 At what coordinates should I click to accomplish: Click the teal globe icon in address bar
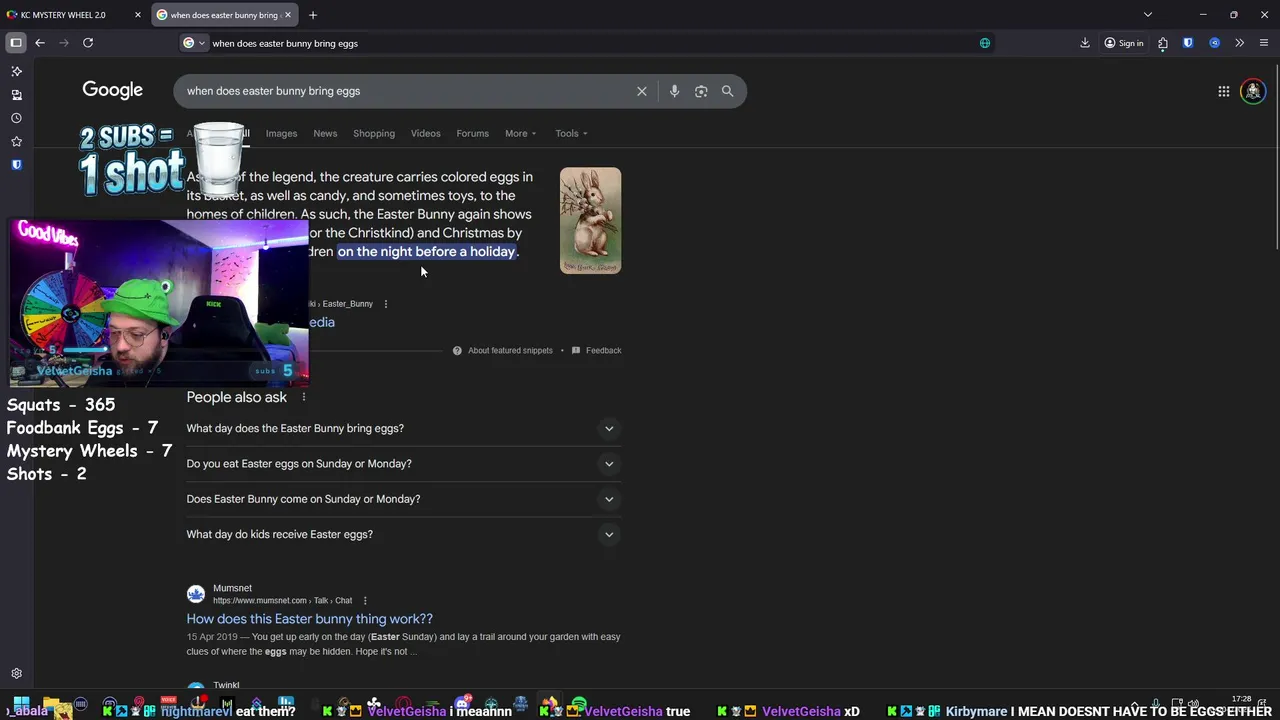click(x=985, y=43)
